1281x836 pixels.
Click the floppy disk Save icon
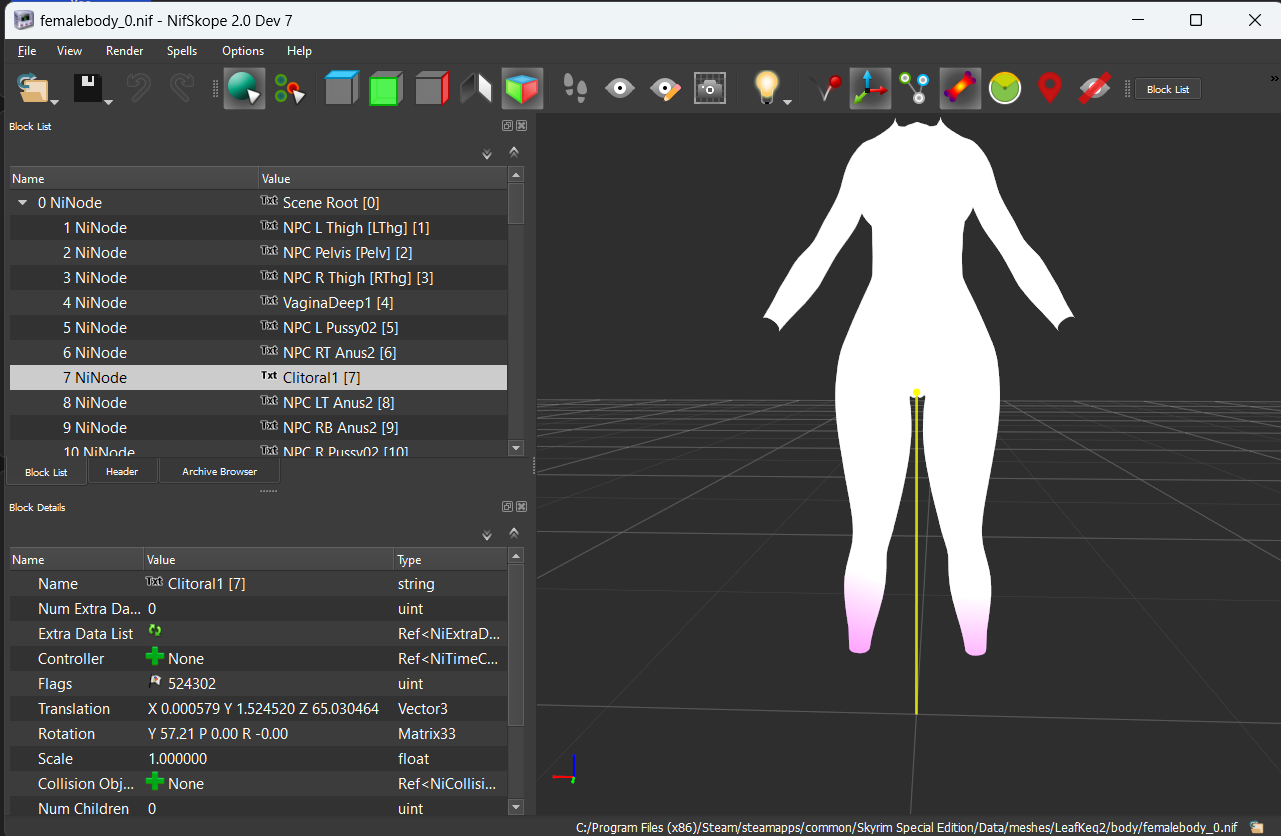tap(88, 89)
